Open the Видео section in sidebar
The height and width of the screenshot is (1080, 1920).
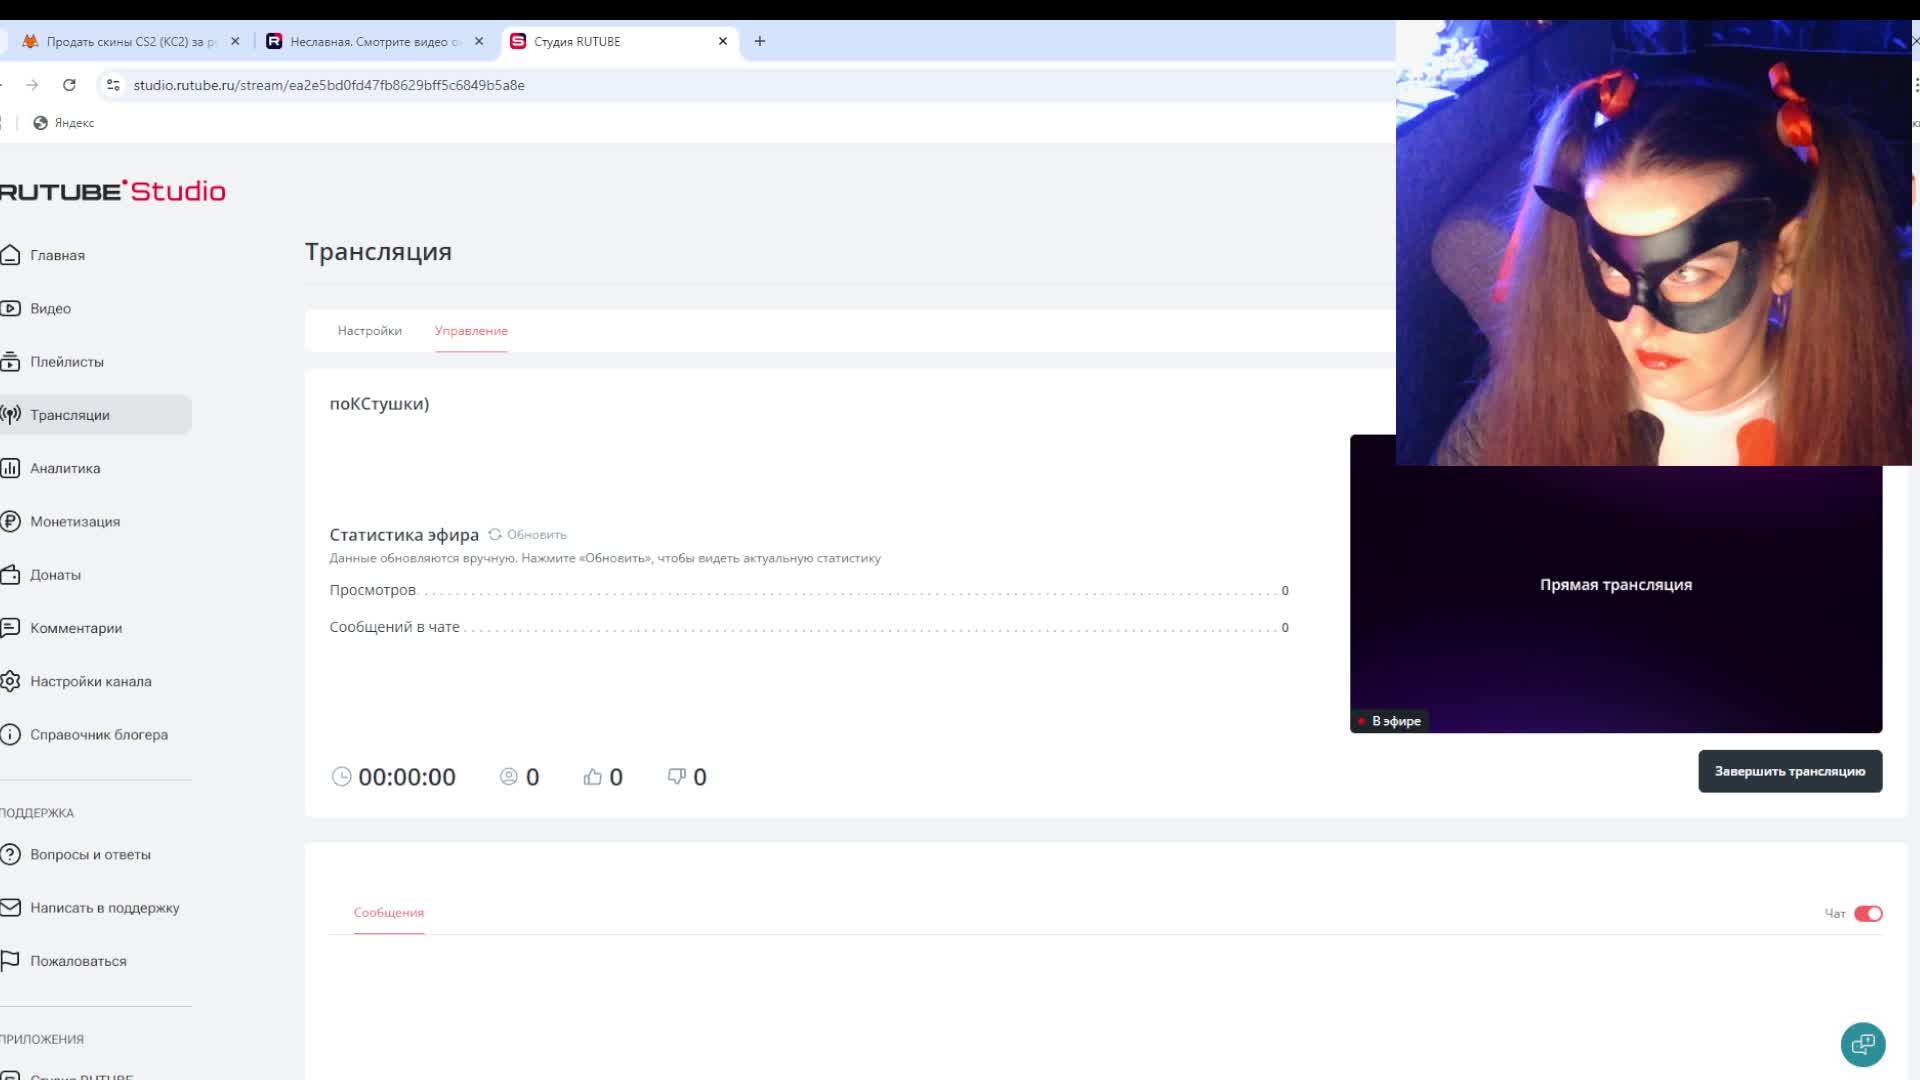(50, 308)
